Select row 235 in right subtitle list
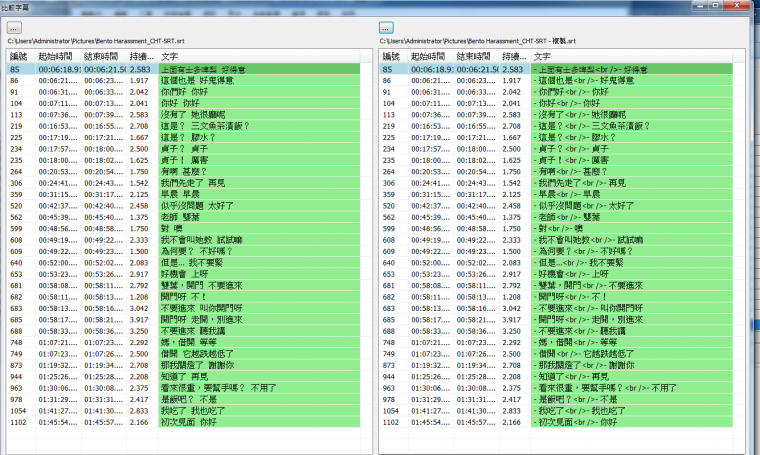This screenshot has width=760, height=455. click(x=556, y=160)
